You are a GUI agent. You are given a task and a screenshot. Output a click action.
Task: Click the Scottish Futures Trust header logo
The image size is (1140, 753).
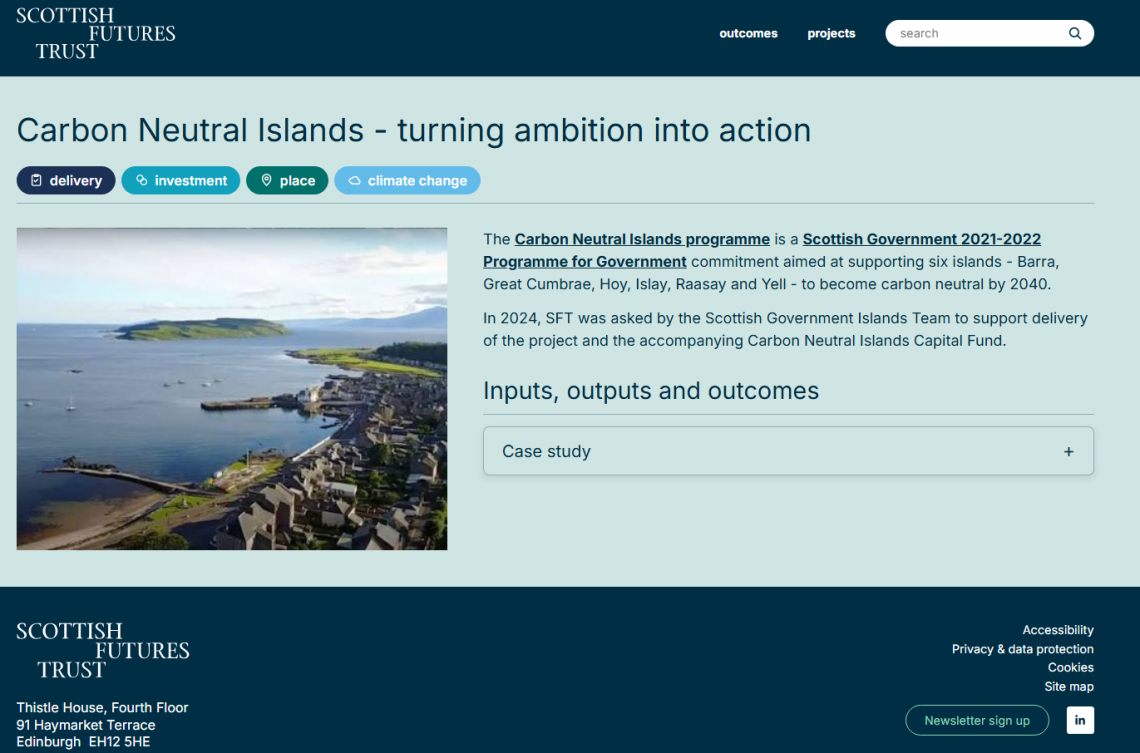tap(96, 33)
